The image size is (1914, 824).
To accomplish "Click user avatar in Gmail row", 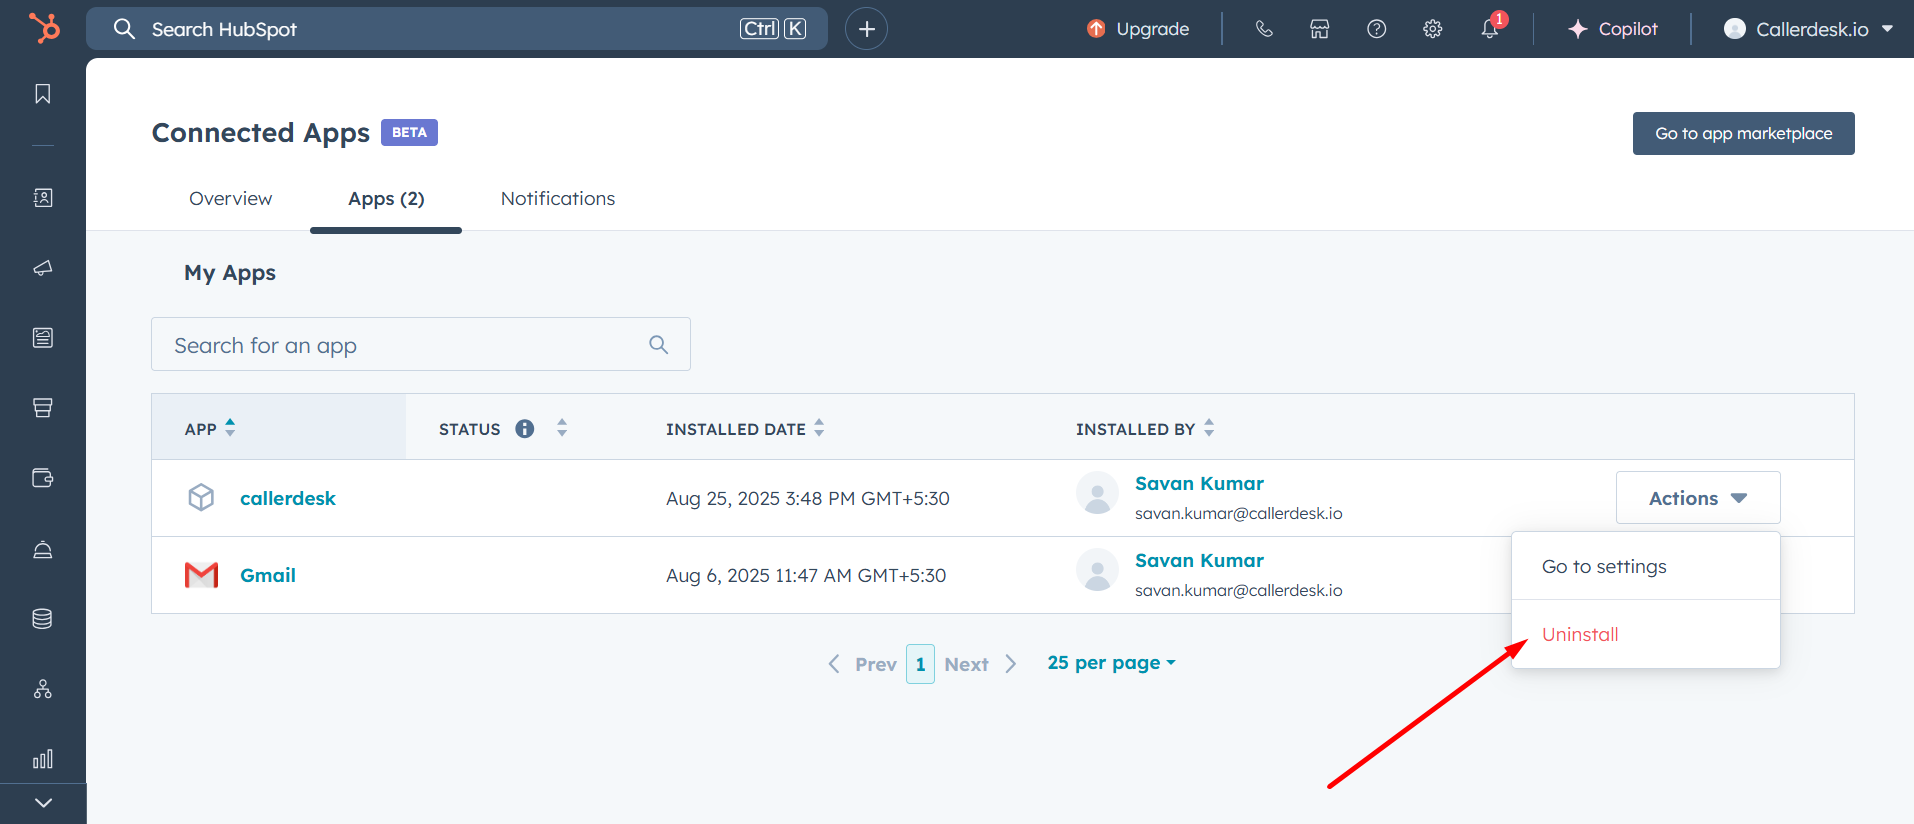I will [x=1097, y=570].
